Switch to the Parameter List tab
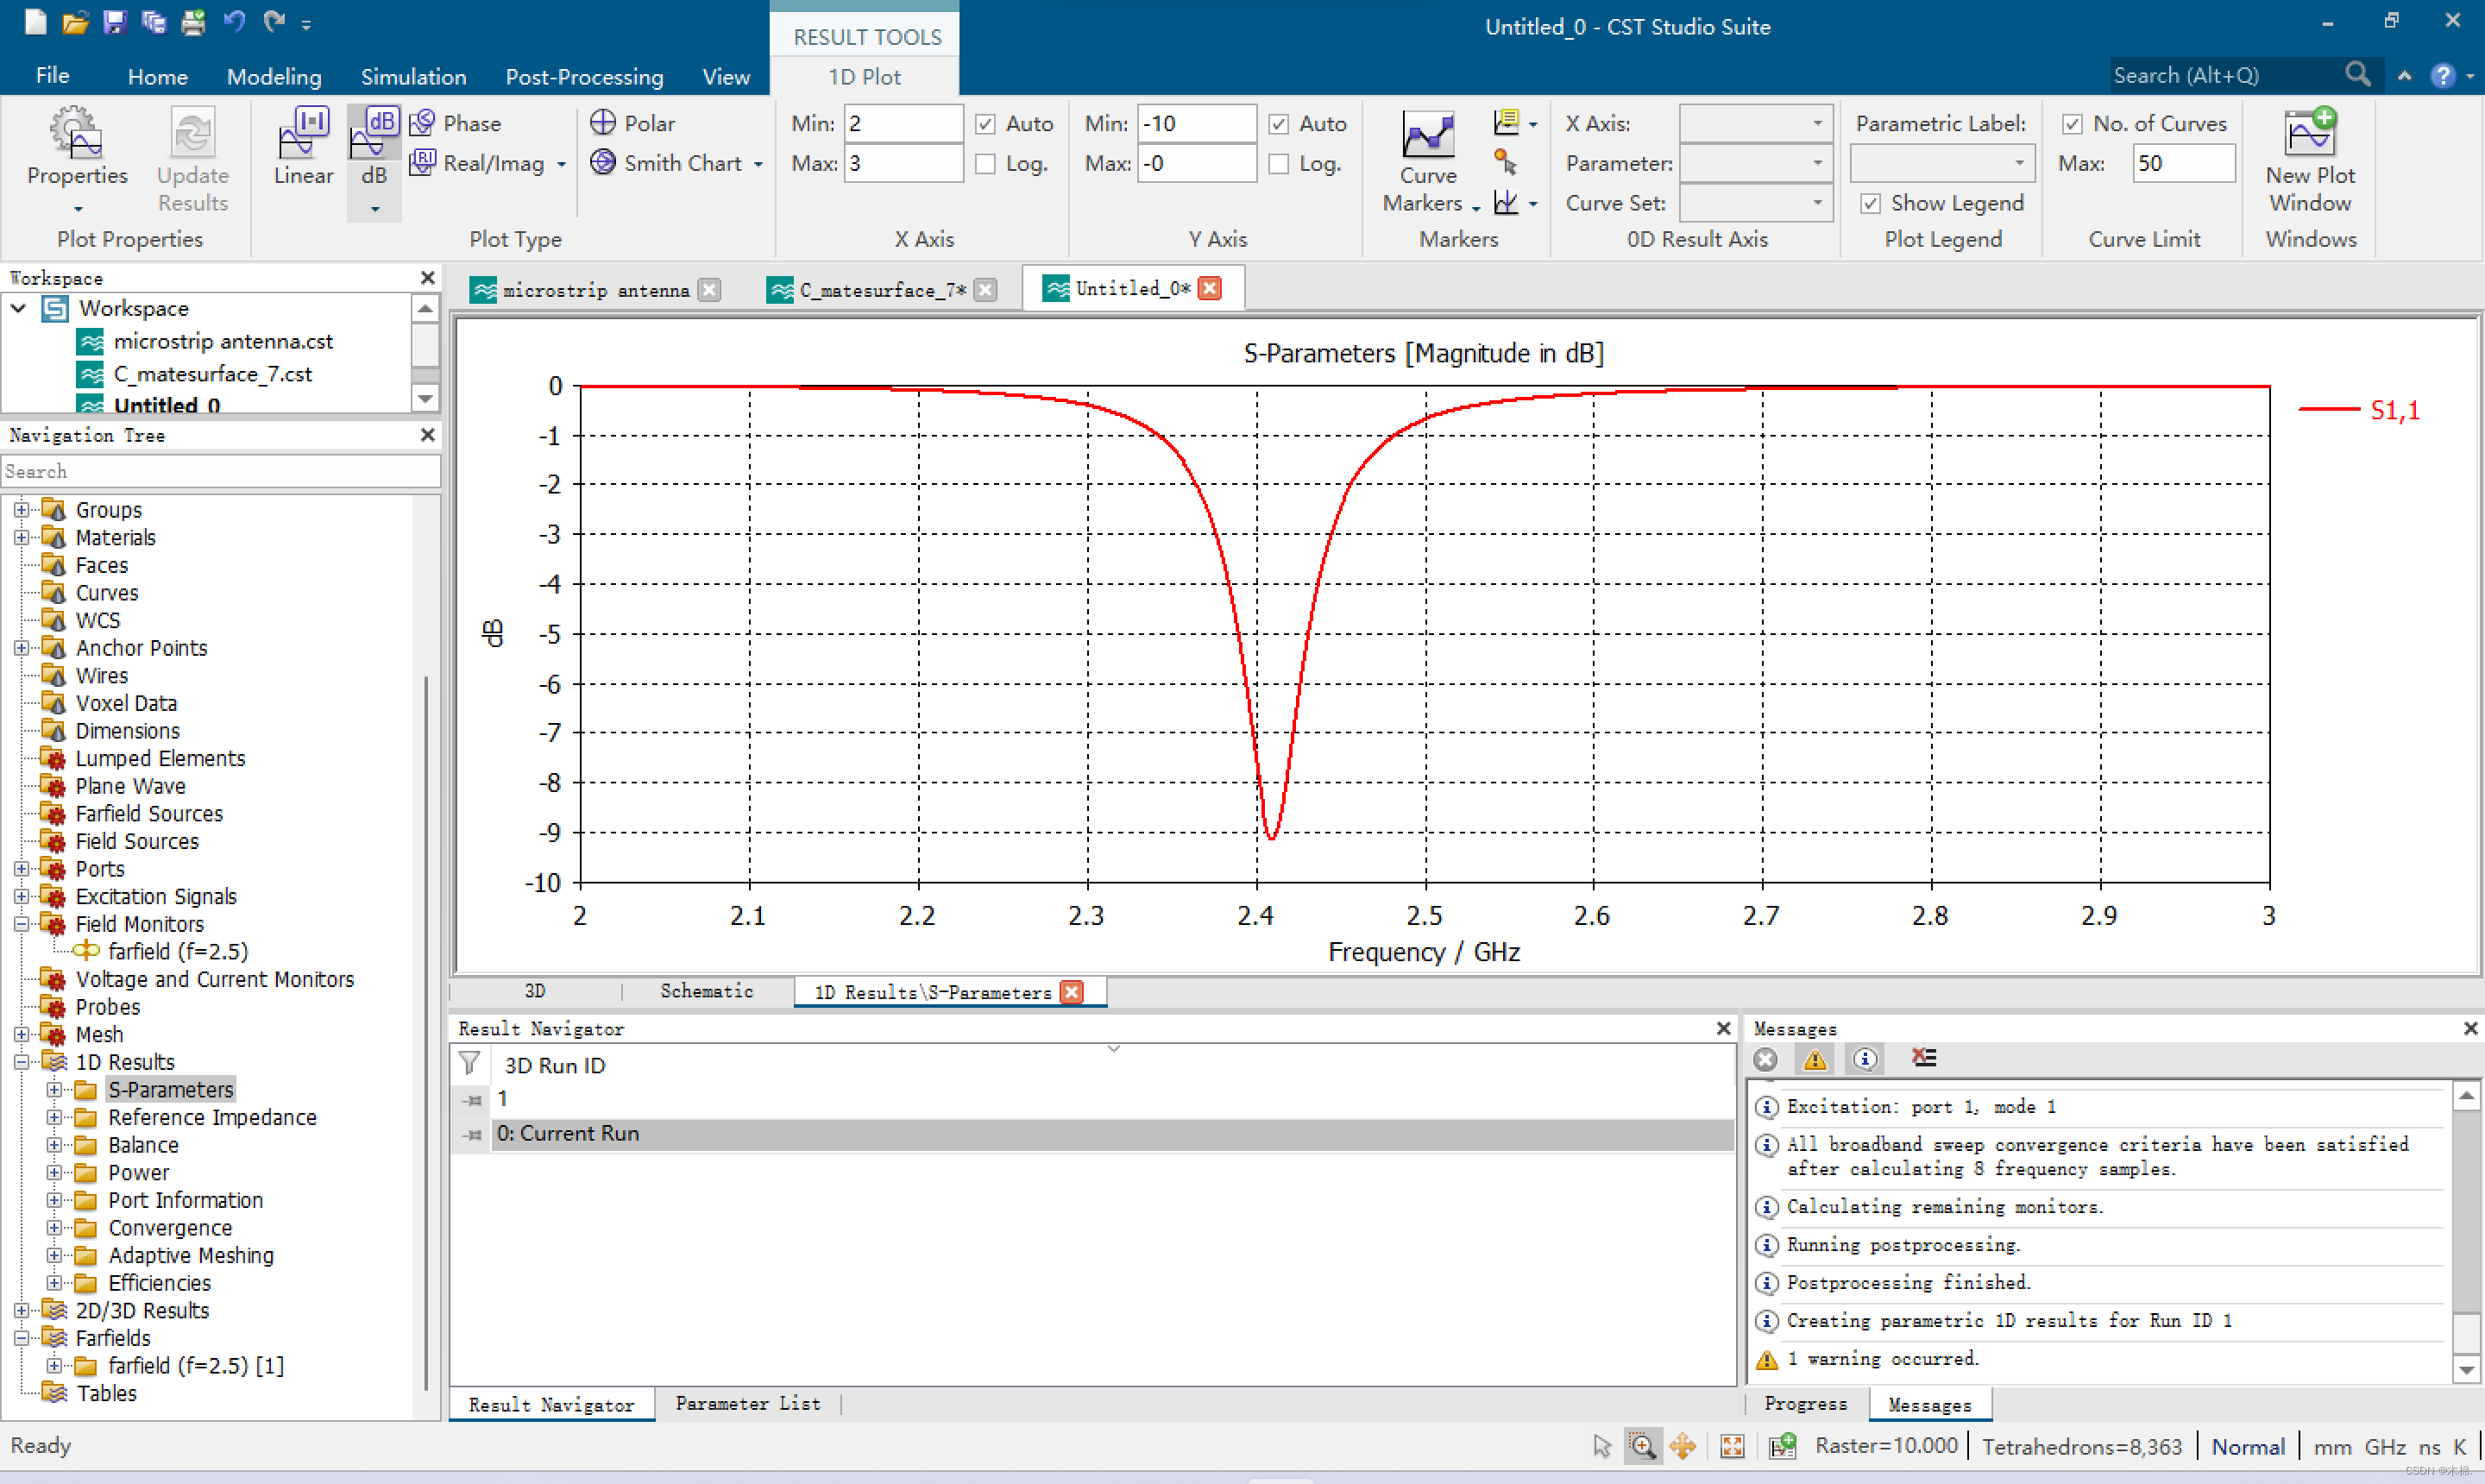 coord(747,1404)
